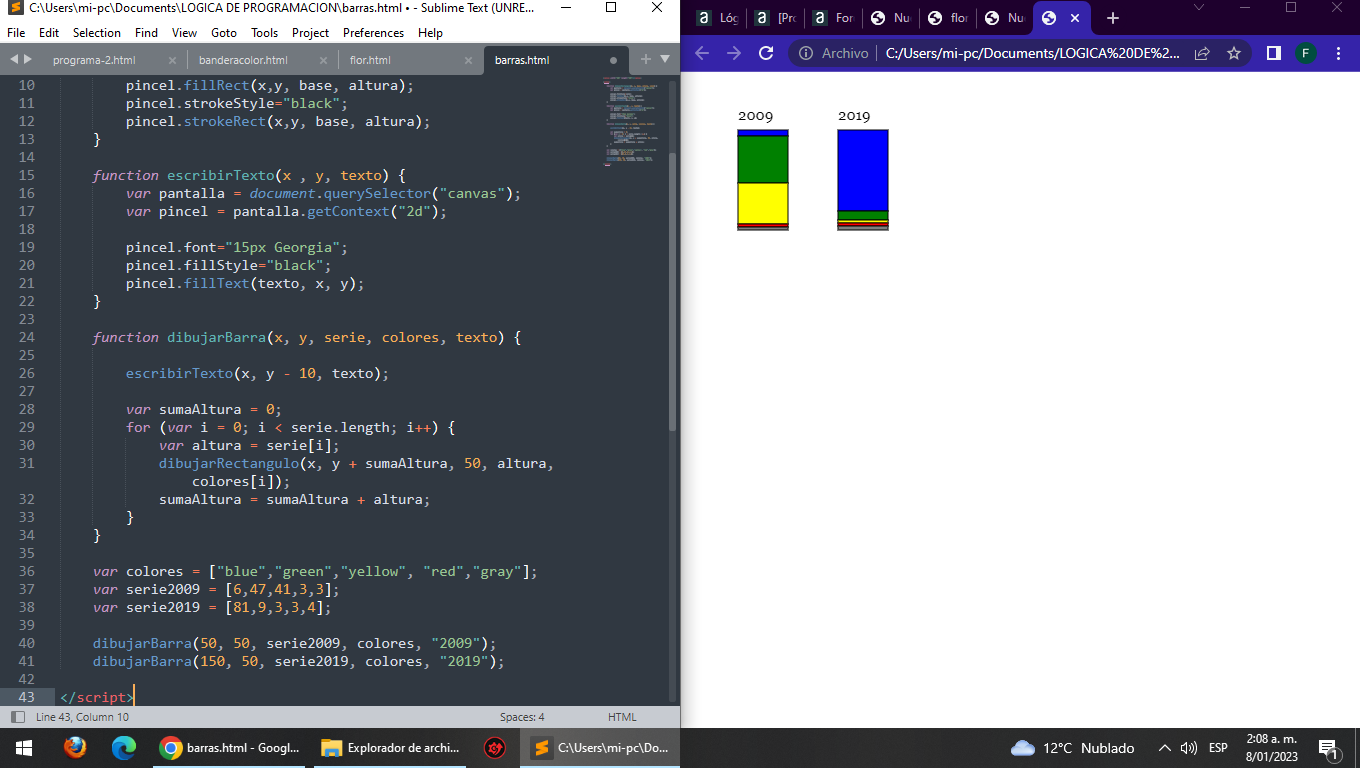Open the Project menu

click(311, 32)
